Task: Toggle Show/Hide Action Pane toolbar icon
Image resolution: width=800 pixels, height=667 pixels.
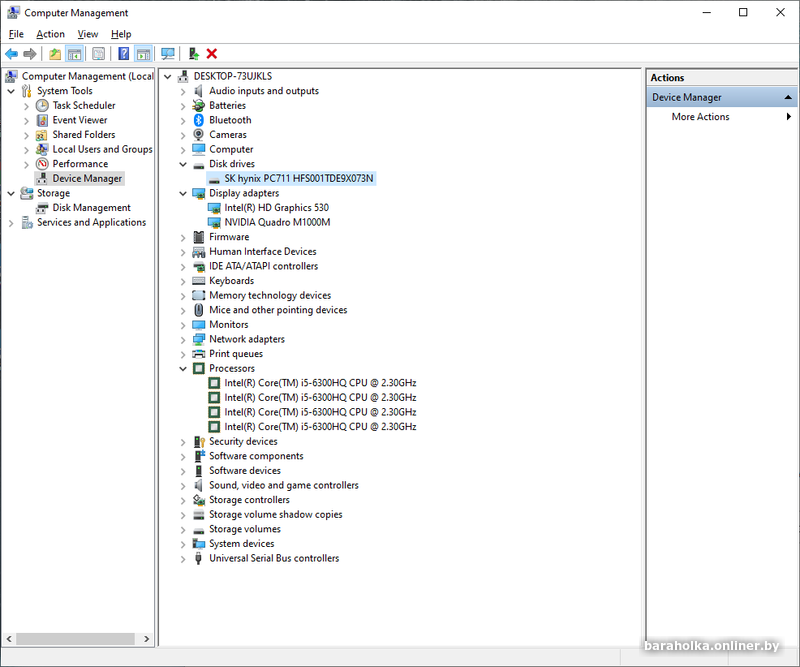Action: 143,54
